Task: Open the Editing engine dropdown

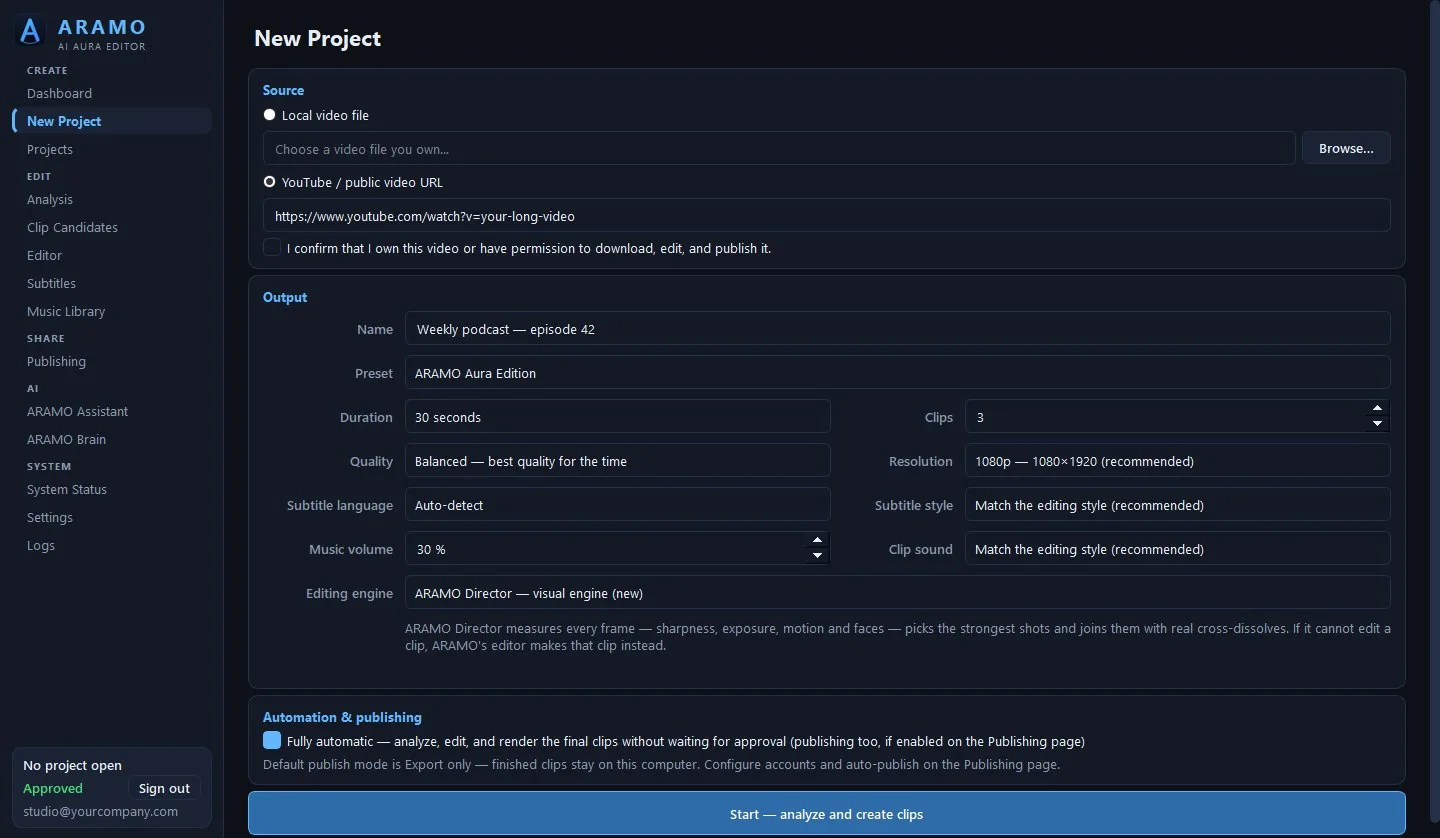Action: click(897, 592)
